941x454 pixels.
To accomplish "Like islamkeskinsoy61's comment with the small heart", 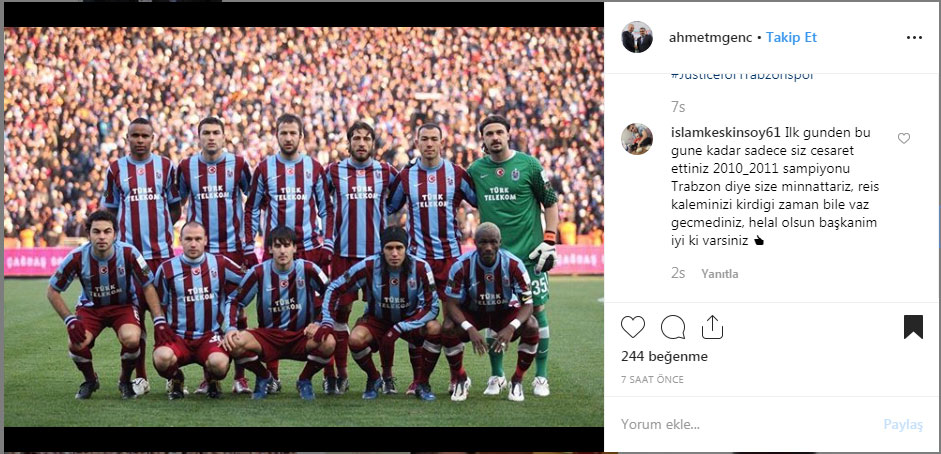I will coord(904,139).
